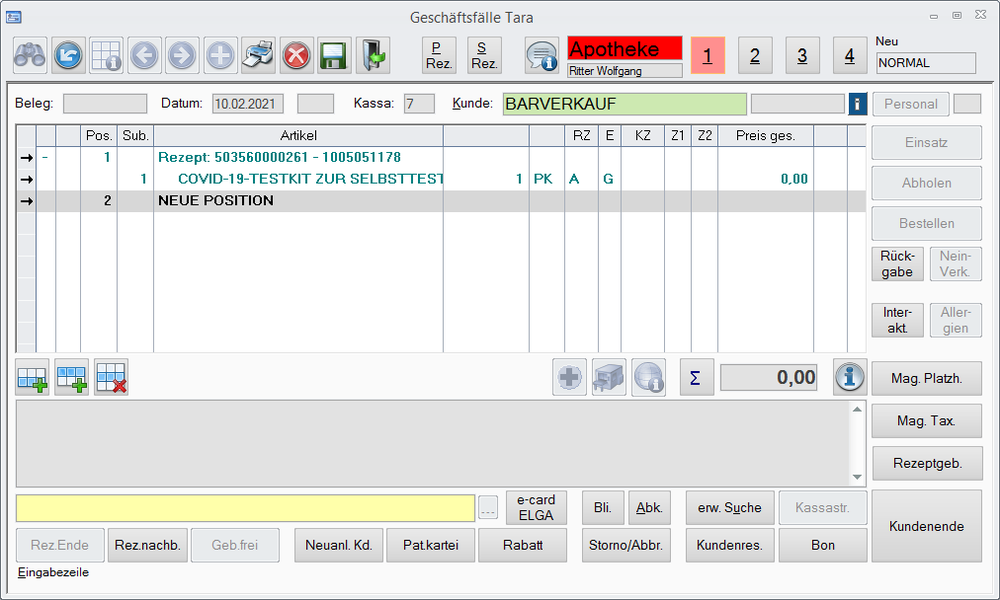Viewport: 1000px width, 600px height.
Task: Open the ellipsis button beside input line
Action: (488, 509)
